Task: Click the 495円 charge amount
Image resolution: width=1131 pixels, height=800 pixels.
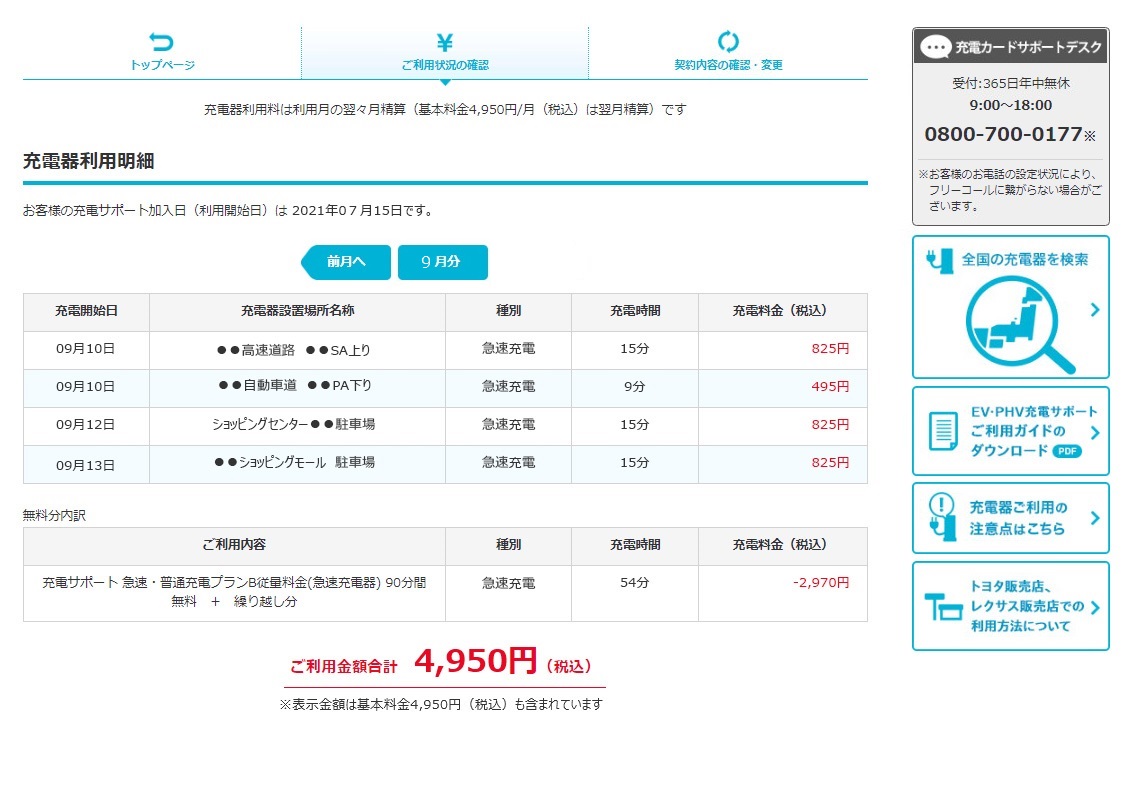Action: (829, 387)
